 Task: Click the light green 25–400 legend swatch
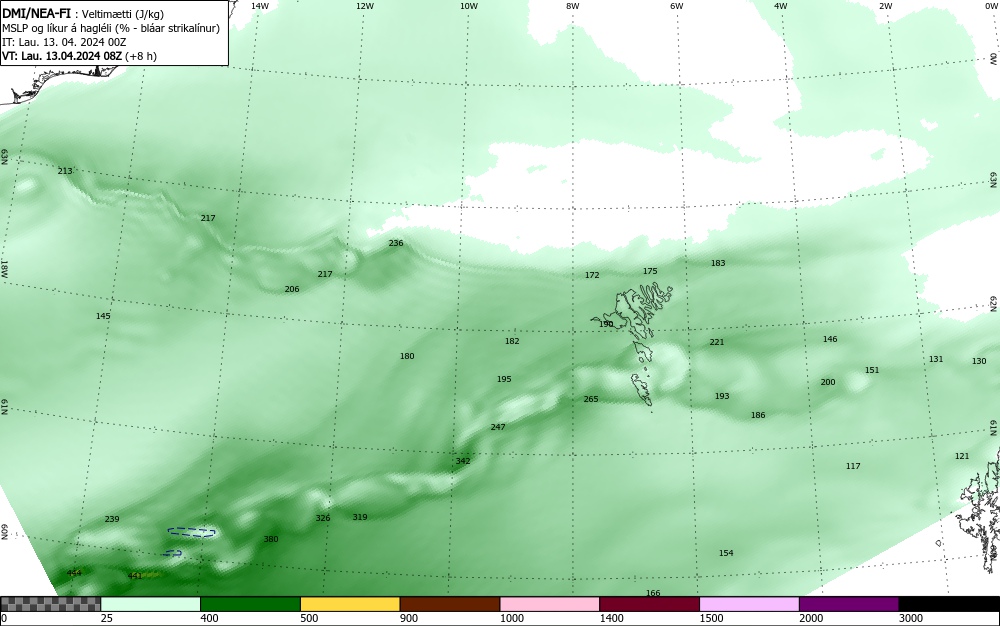pyautogui.click(x=151, y=604)
